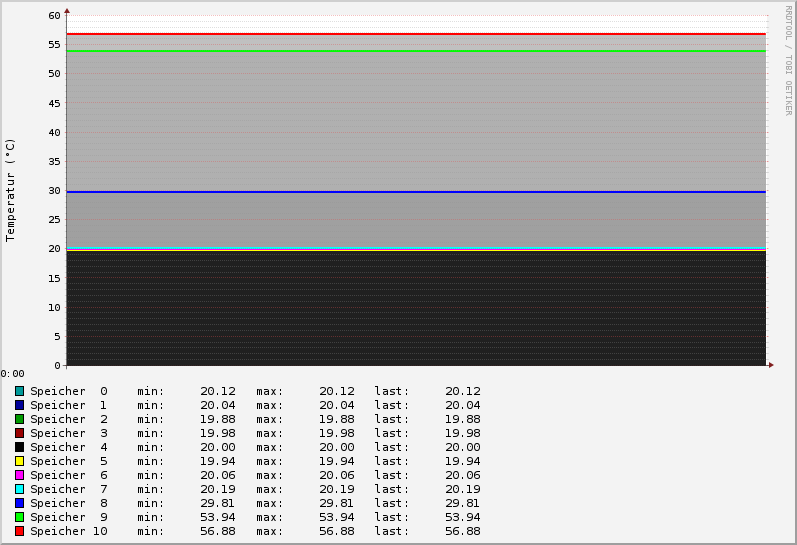Click the magenta Speicher 6 legend swatch
797x545 pixels.
point(19,475)
